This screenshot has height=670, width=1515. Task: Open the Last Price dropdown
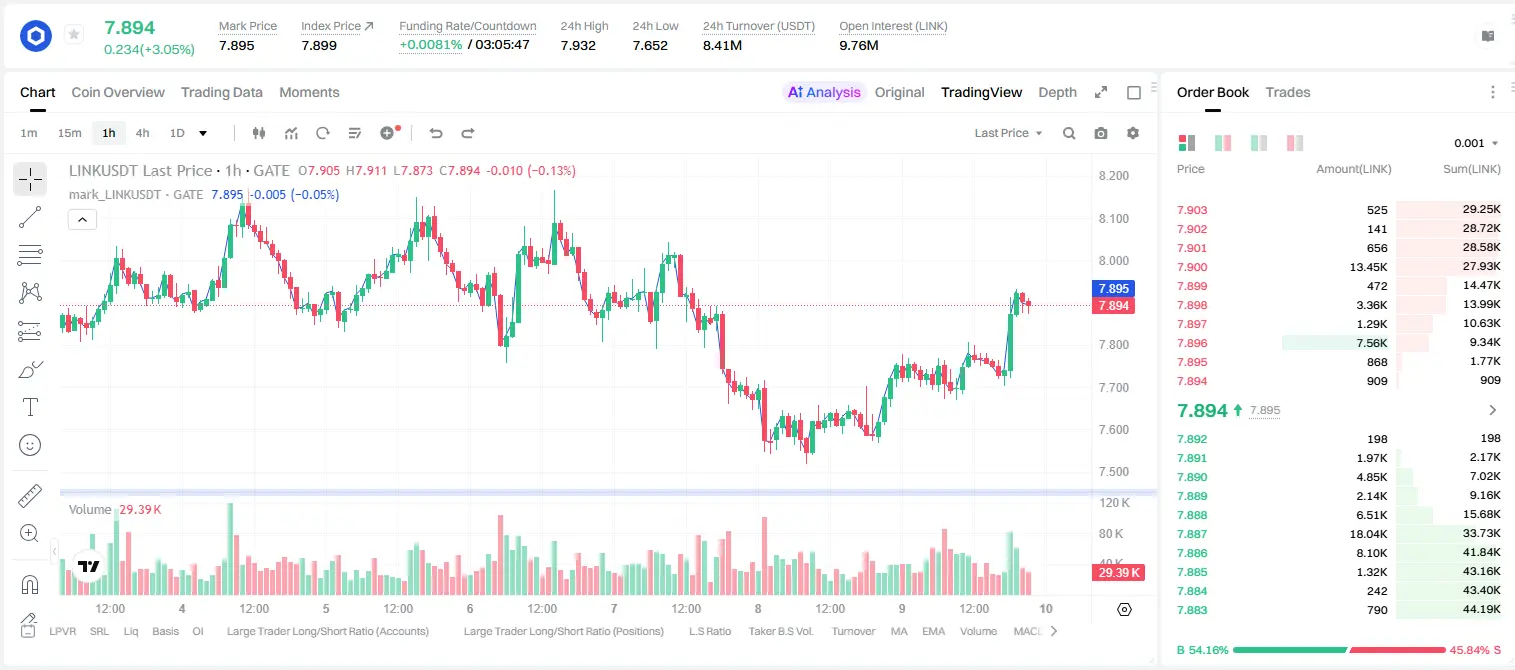click(x=1008, y=133)
